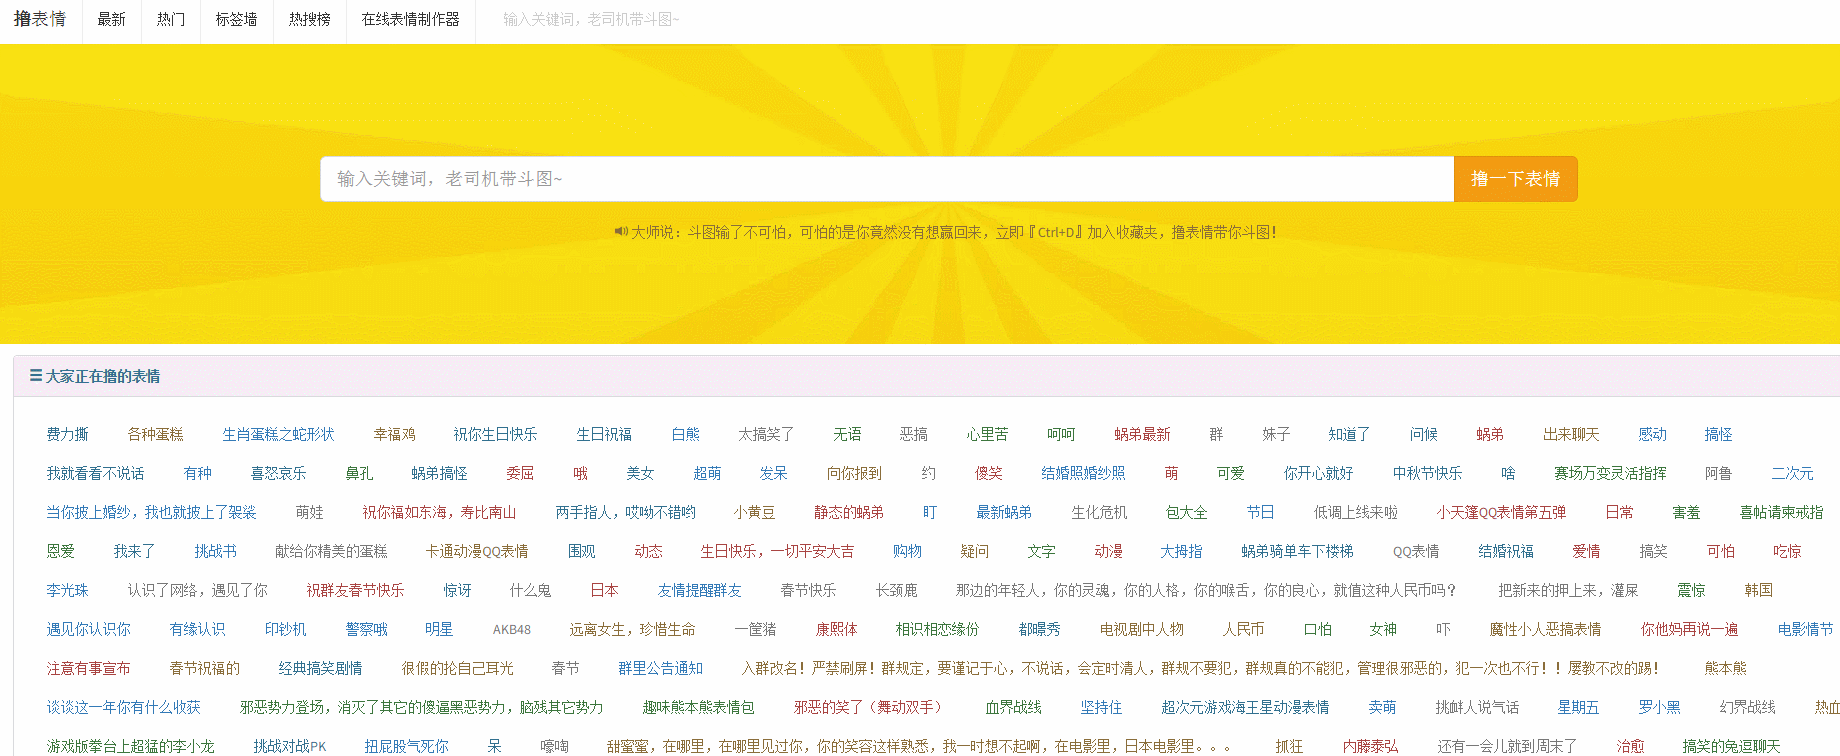Open the 谈谈这一年你有什么收获 tag
The width and height of the screenshot is (1840, 756).
pos(123,707)
